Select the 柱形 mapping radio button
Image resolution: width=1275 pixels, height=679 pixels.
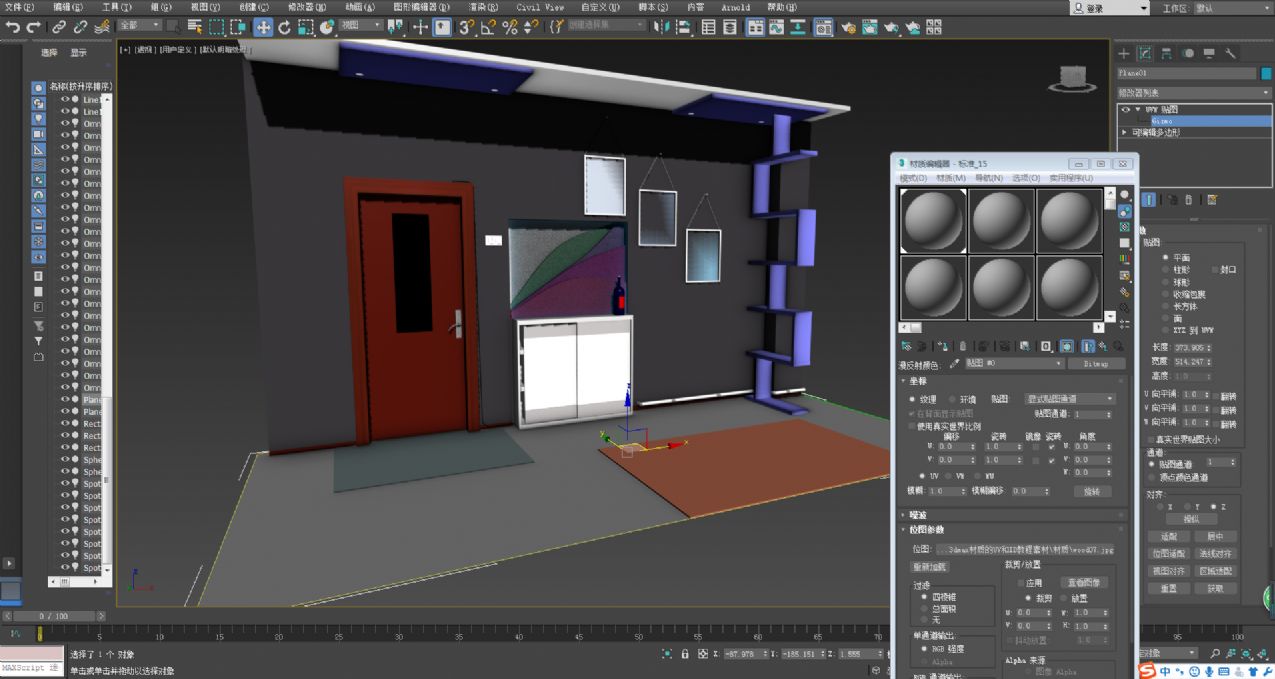pos(1165,270)
